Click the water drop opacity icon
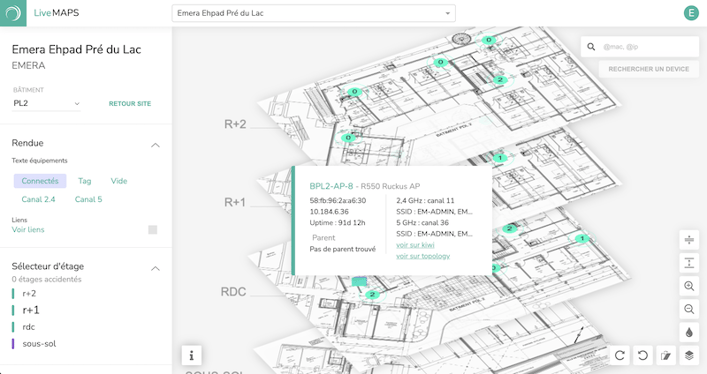 pos(689,332)
